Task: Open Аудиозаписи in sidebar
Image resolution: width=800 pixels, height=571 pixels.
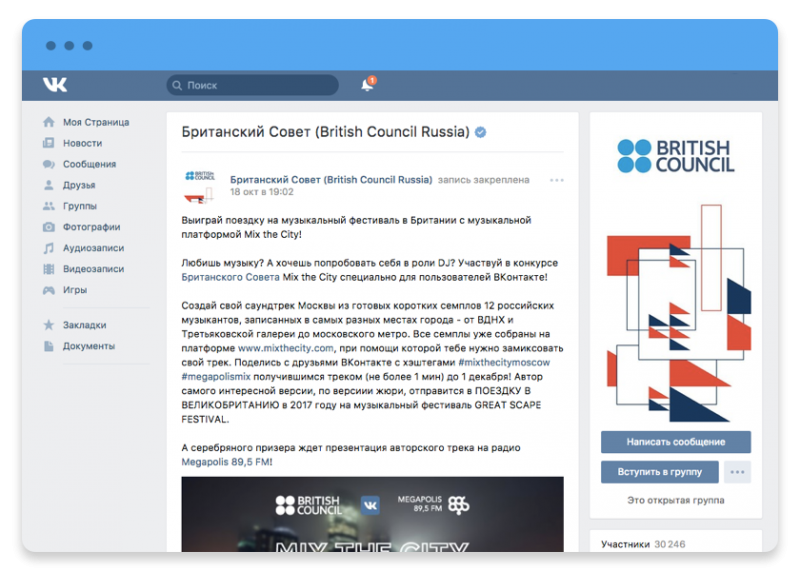Action: pos(93,248)
